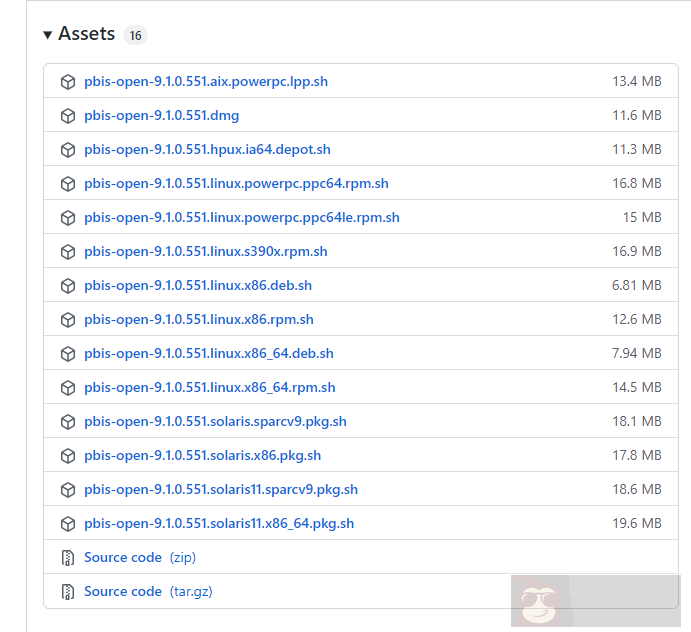Screen dimensions: 691x632
Task: Click the 18.1 MB file size
Action: 637,421
